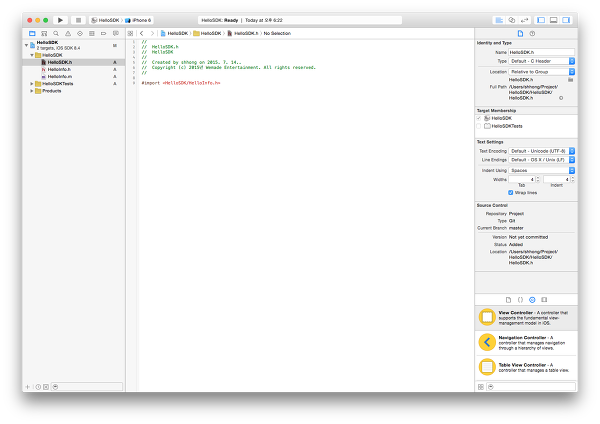Show the Symbol navigator
The image size is (600, 424).
click(x=44, y=33)
